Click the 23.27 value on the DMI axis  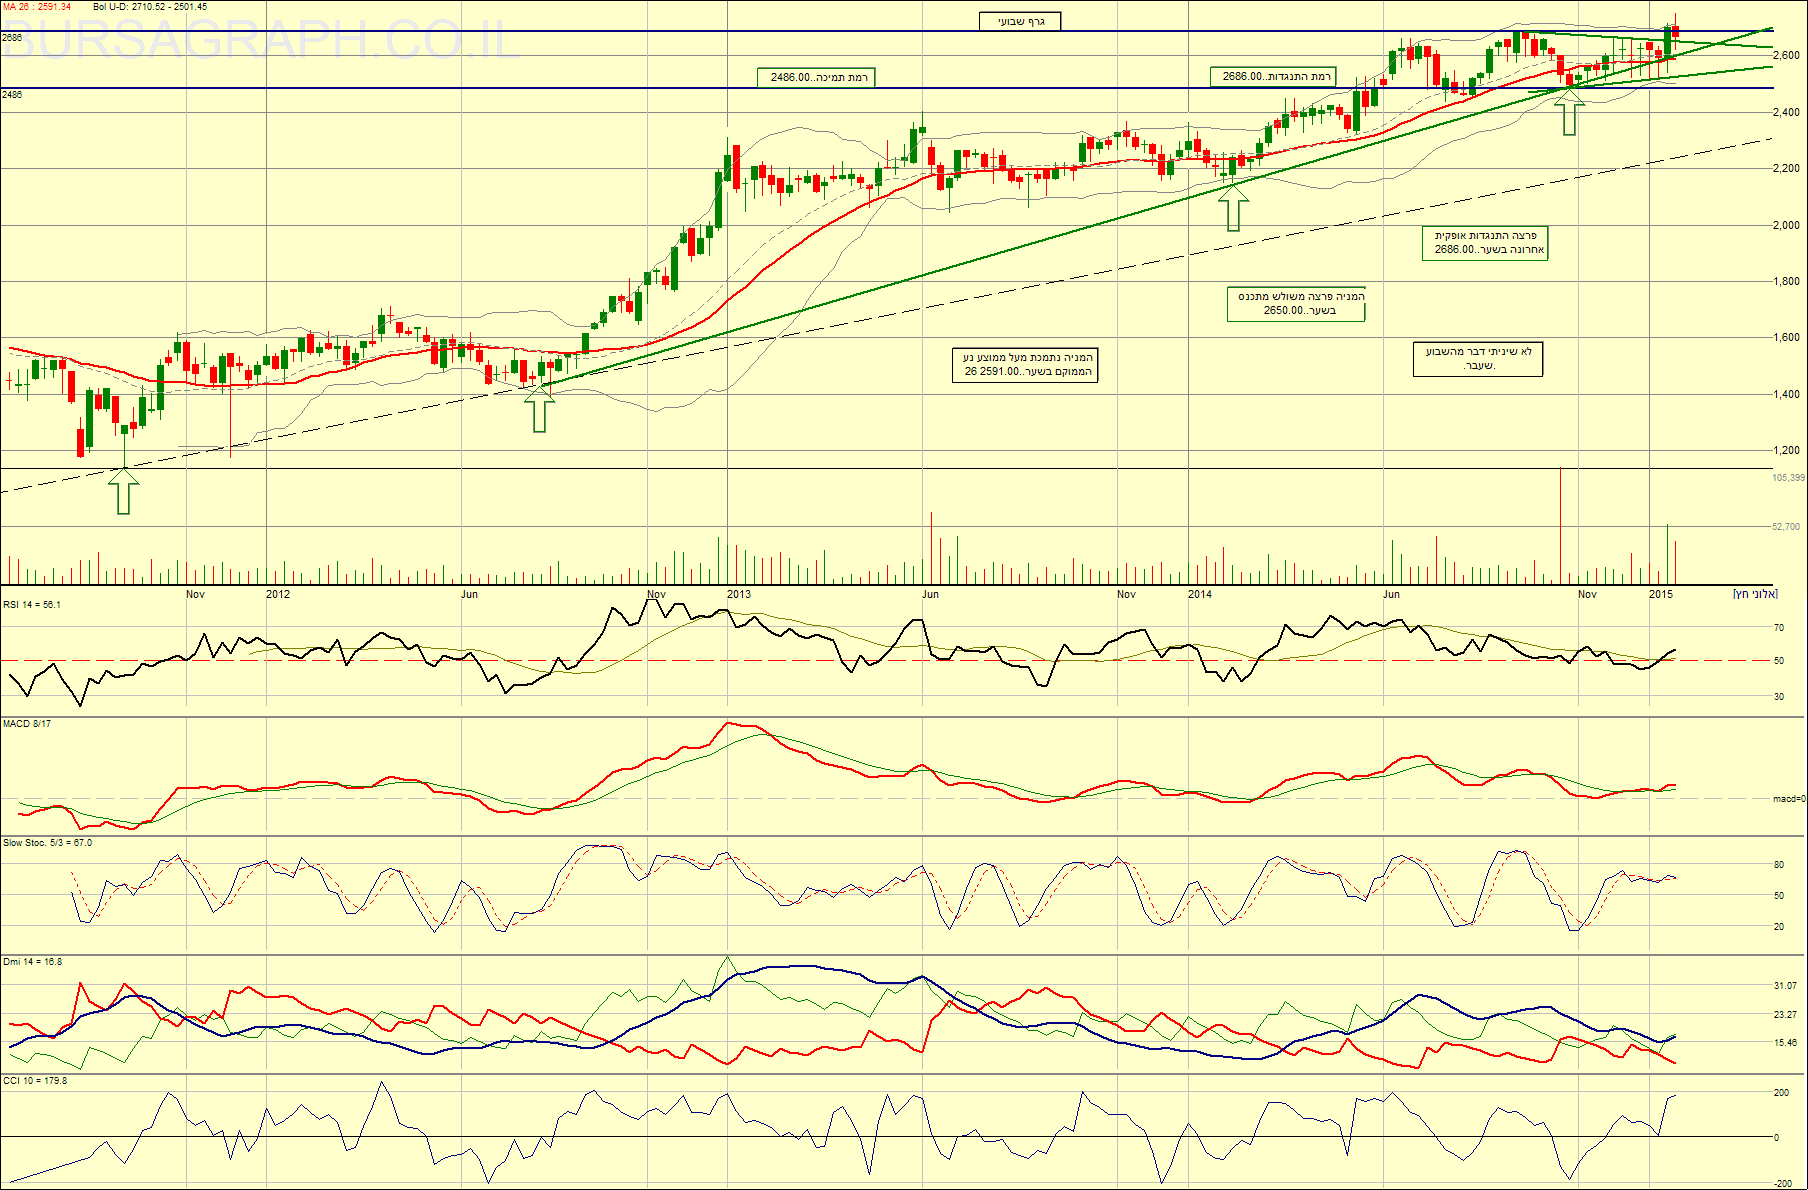click(x=1785, y=1015)
